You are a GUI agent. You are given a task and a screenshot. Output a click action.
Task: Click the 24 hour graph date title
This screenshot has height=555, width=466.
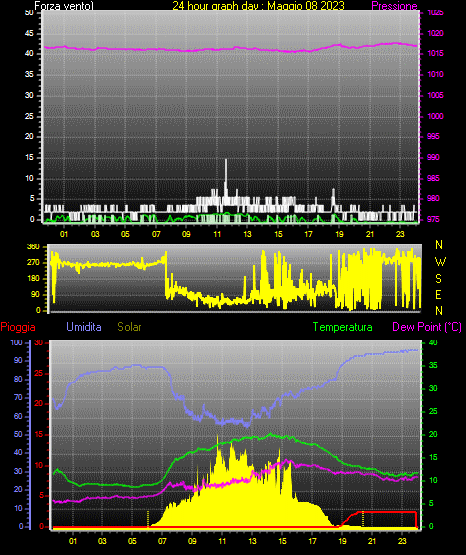[258, 6]
